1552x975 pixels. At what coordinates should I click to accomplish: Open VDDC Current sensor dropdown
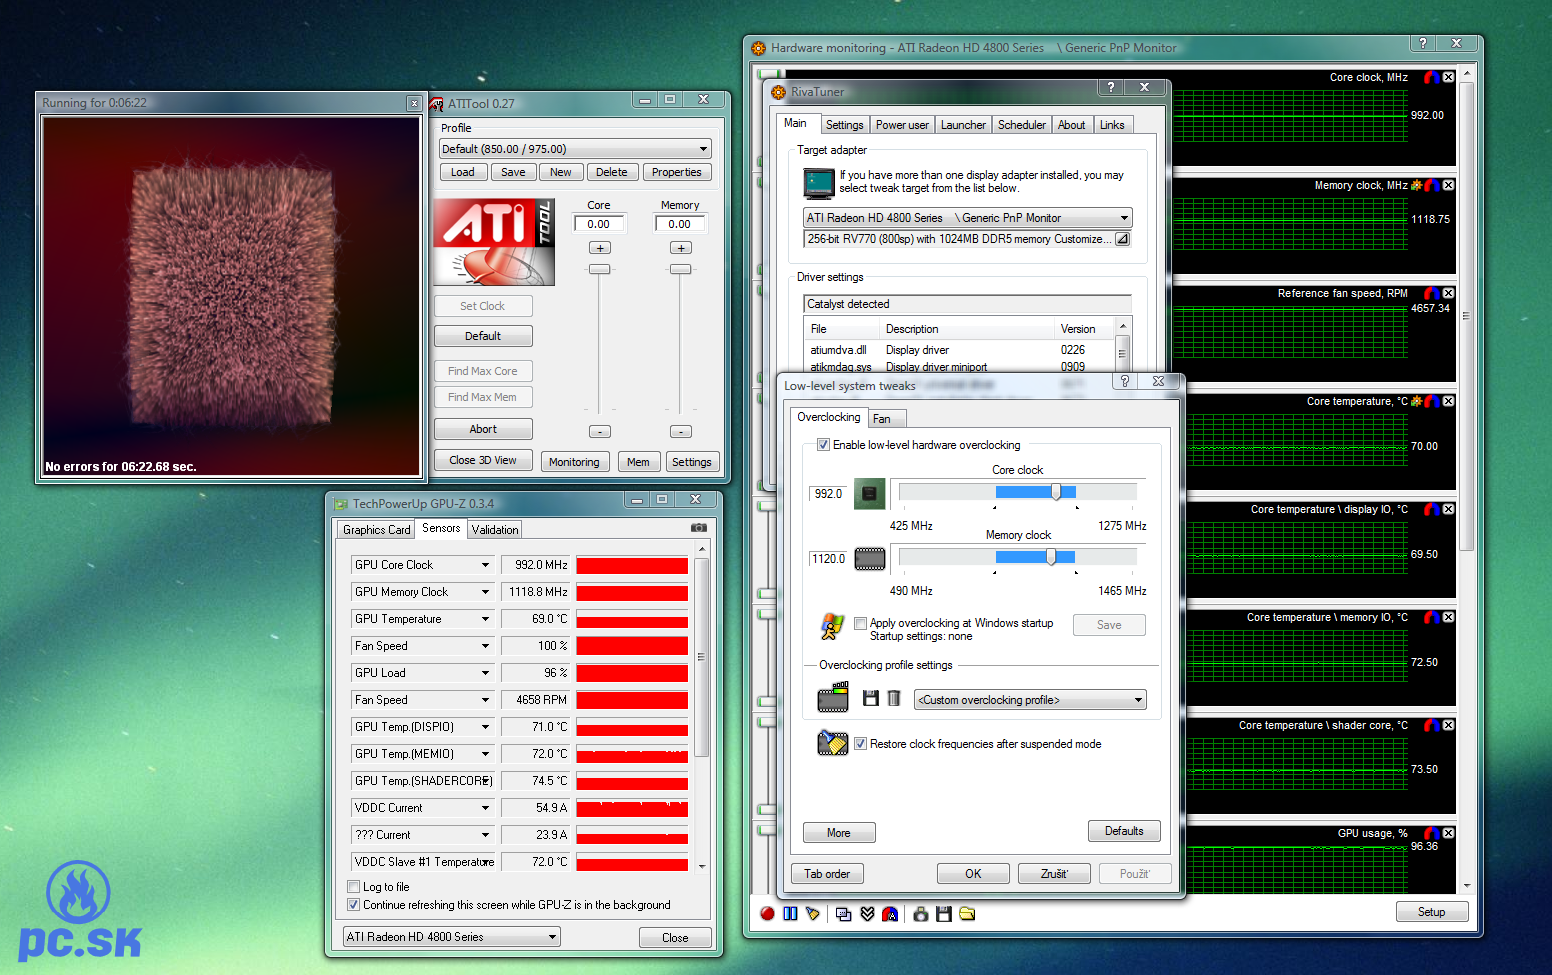(x=485, y=808)
